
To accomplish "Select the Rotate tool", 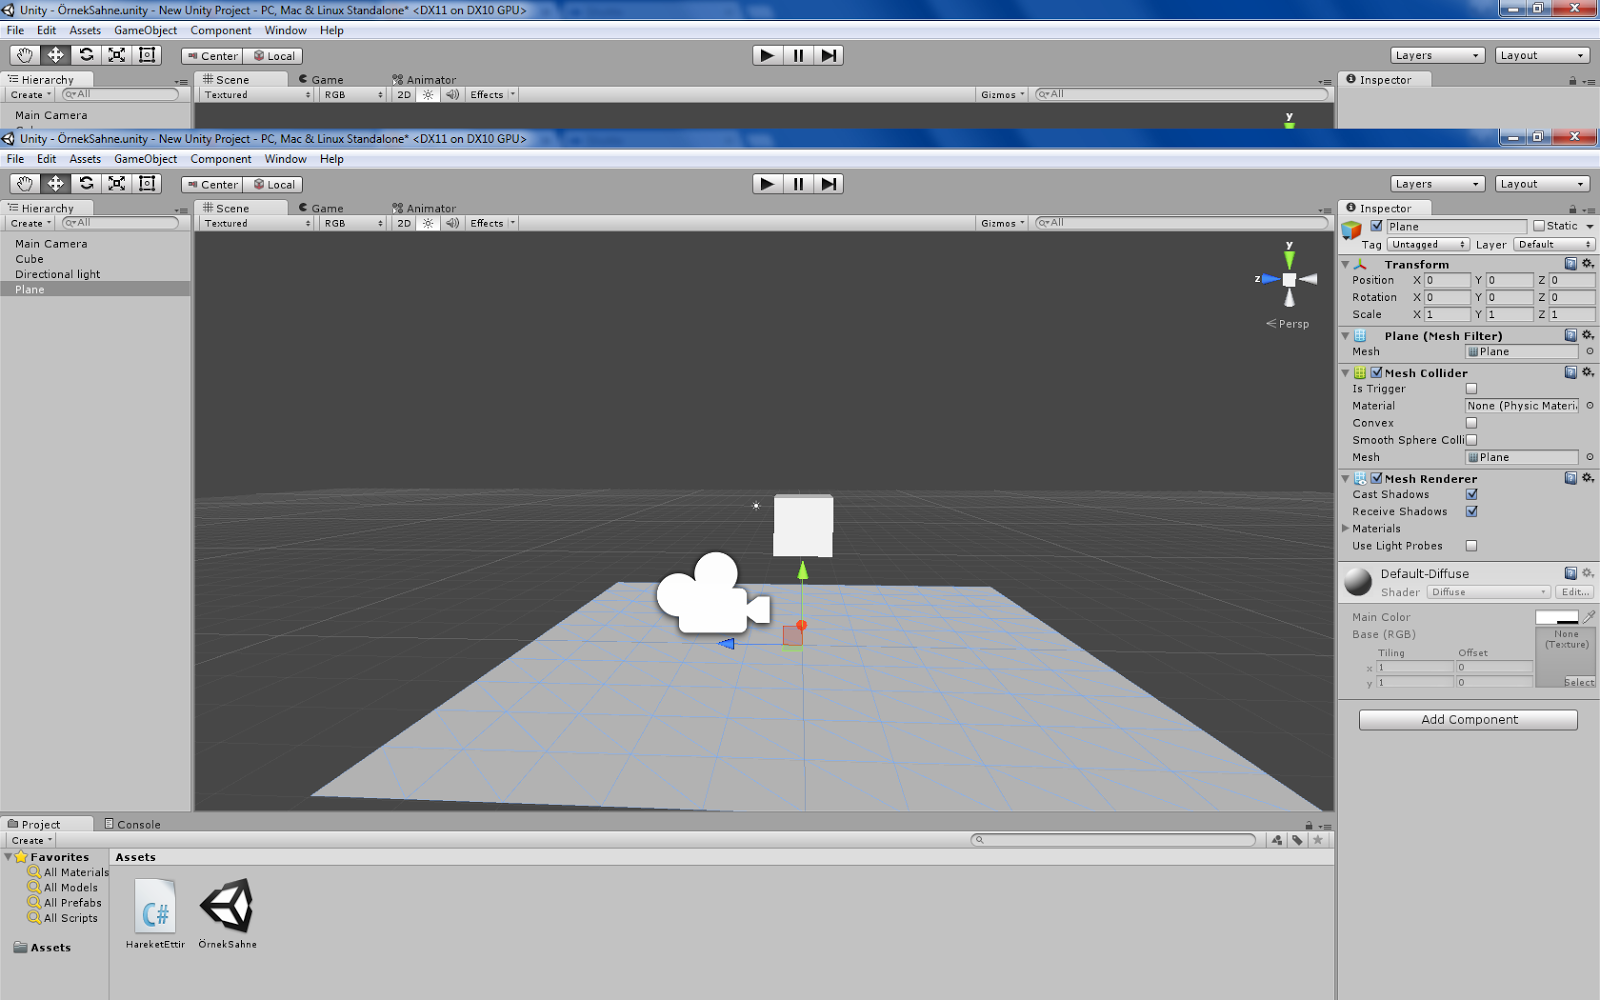I will pos(86,183).
